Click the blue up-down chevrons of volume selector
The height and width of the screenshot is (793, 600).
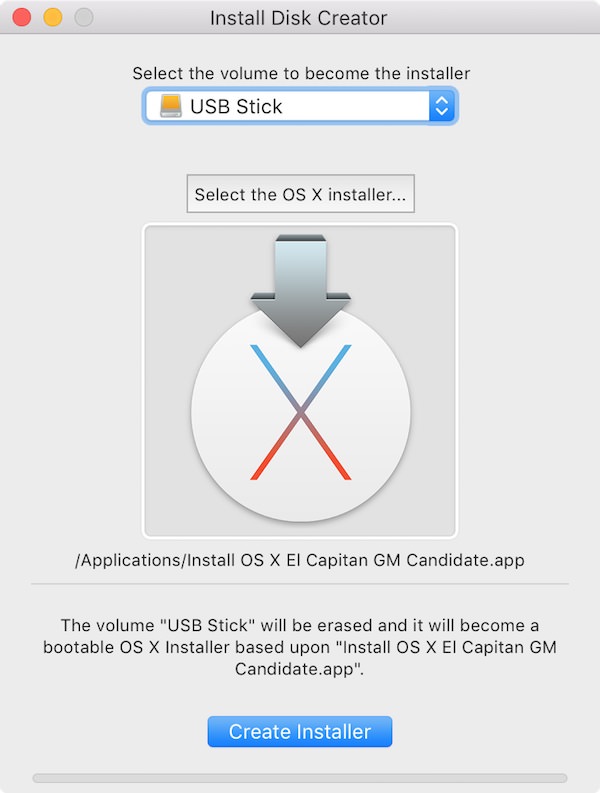click(x=442, y=106)
